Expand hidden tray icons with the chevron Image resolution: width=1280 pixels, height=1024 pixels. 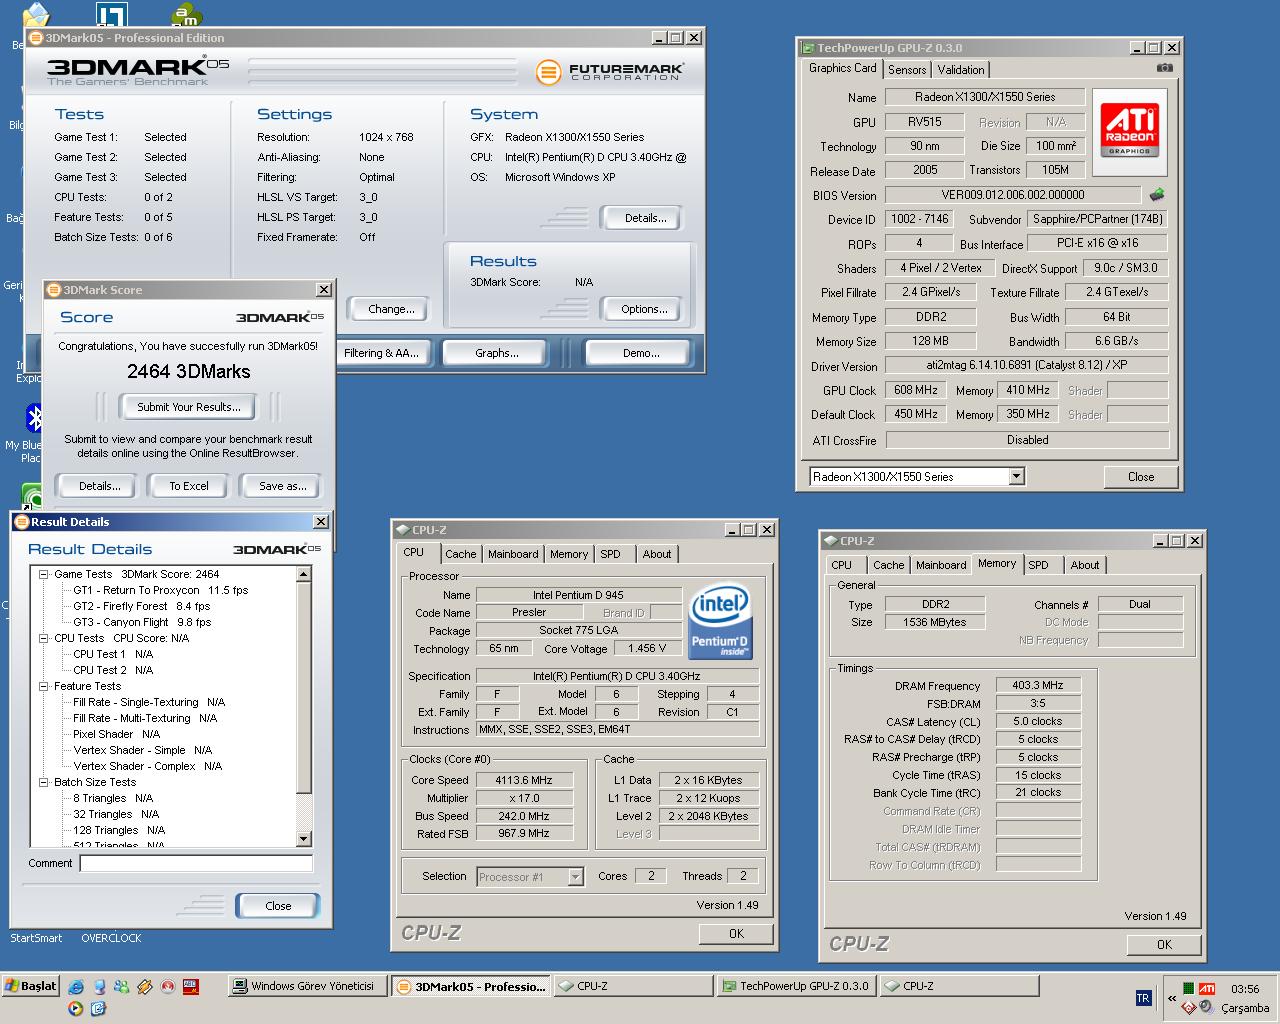1171,998
